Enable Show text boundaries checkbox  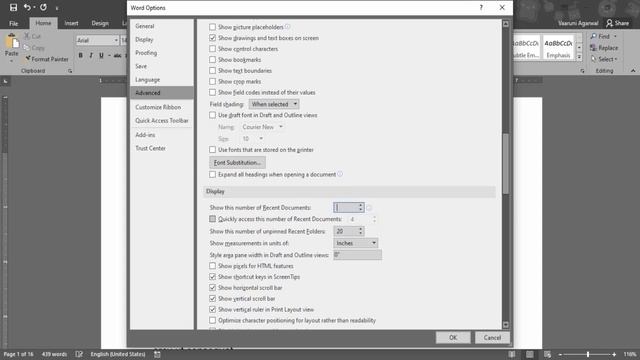pos(212,71)
